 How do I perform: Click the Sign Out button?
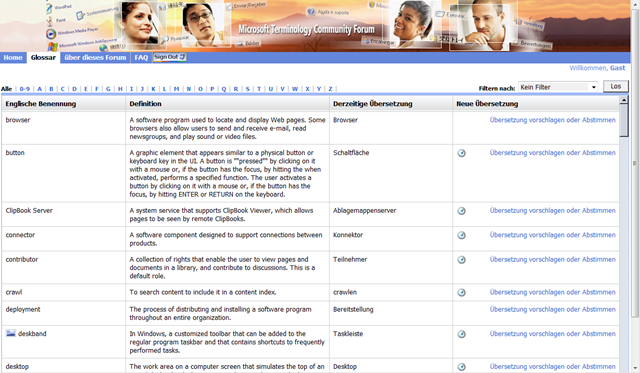(169, 57)
